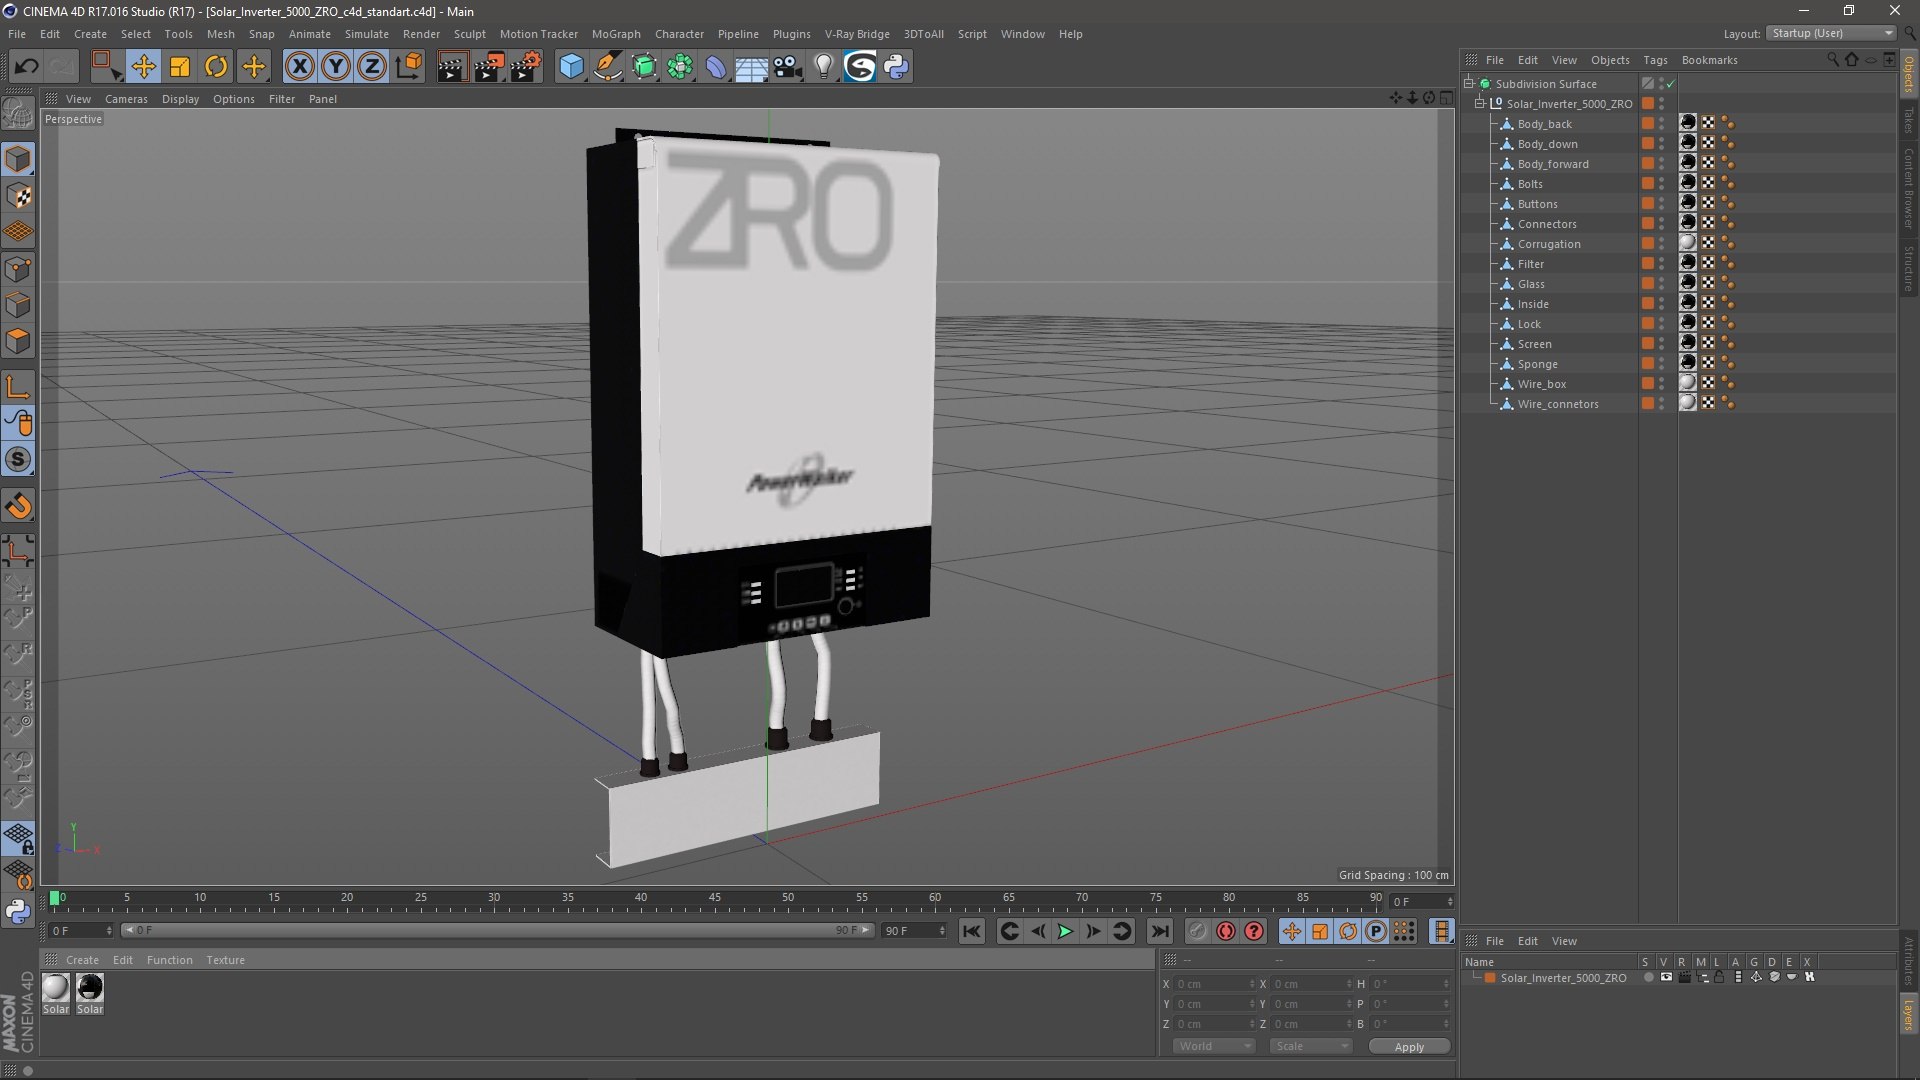Image resolution: width=1920 pixels, height=1080 pixels.
Task: Open the Python icon in left palette
Action: [18, 911]
